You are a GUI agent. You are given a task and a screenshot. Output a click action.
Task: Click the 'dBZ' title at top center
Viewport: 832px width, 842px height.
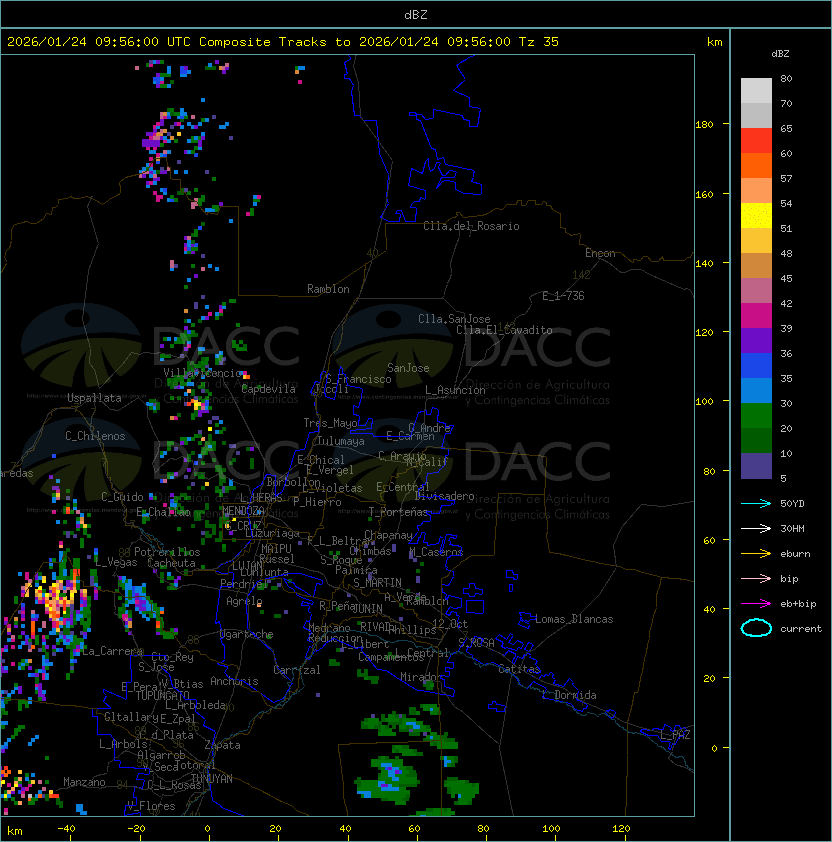click(x=416, y=15)
